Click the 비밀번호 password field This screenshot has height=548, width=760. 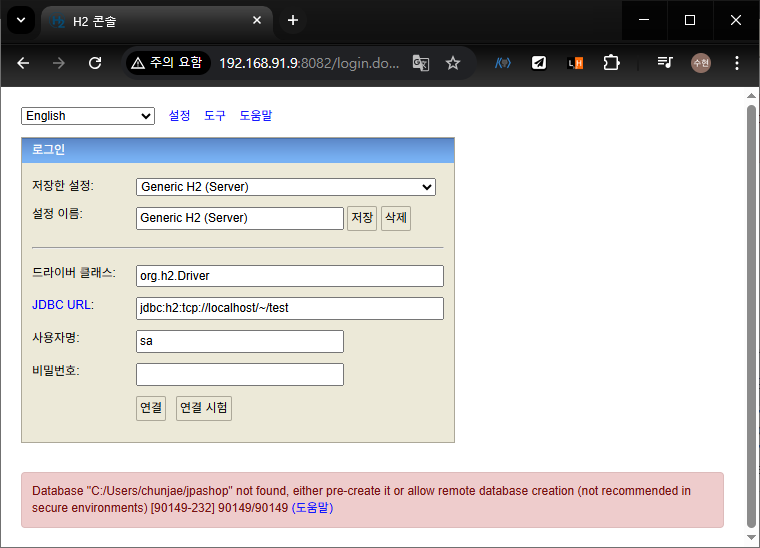[x=240, y=375]
